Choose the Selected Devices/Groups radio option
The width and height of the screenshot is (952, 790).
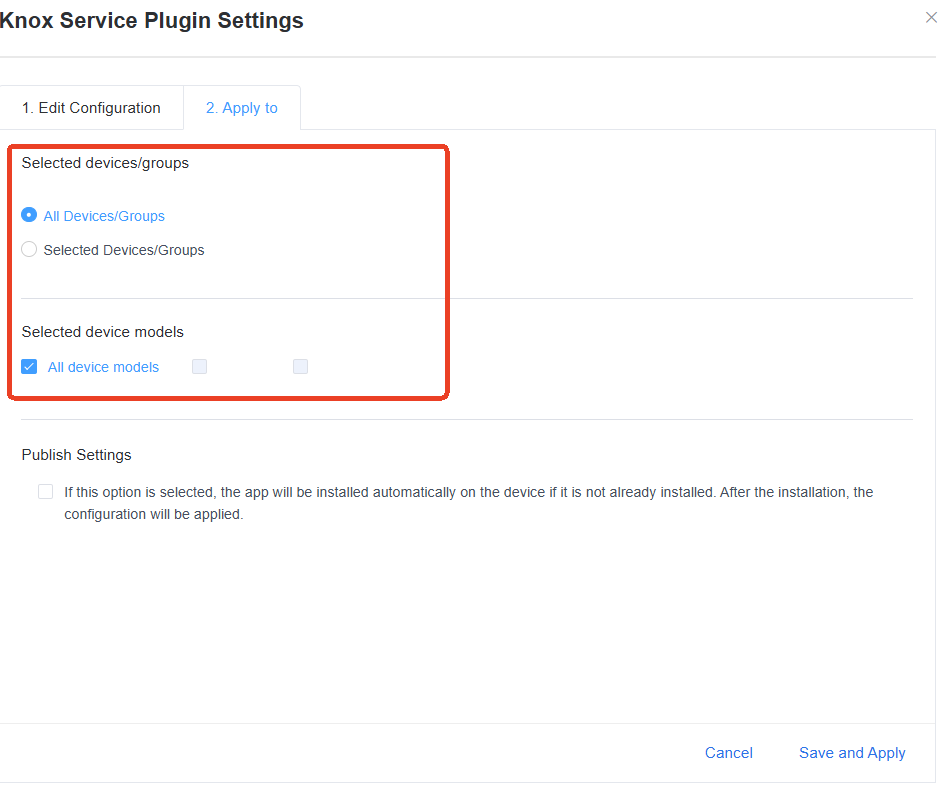[x=29, y=250]
